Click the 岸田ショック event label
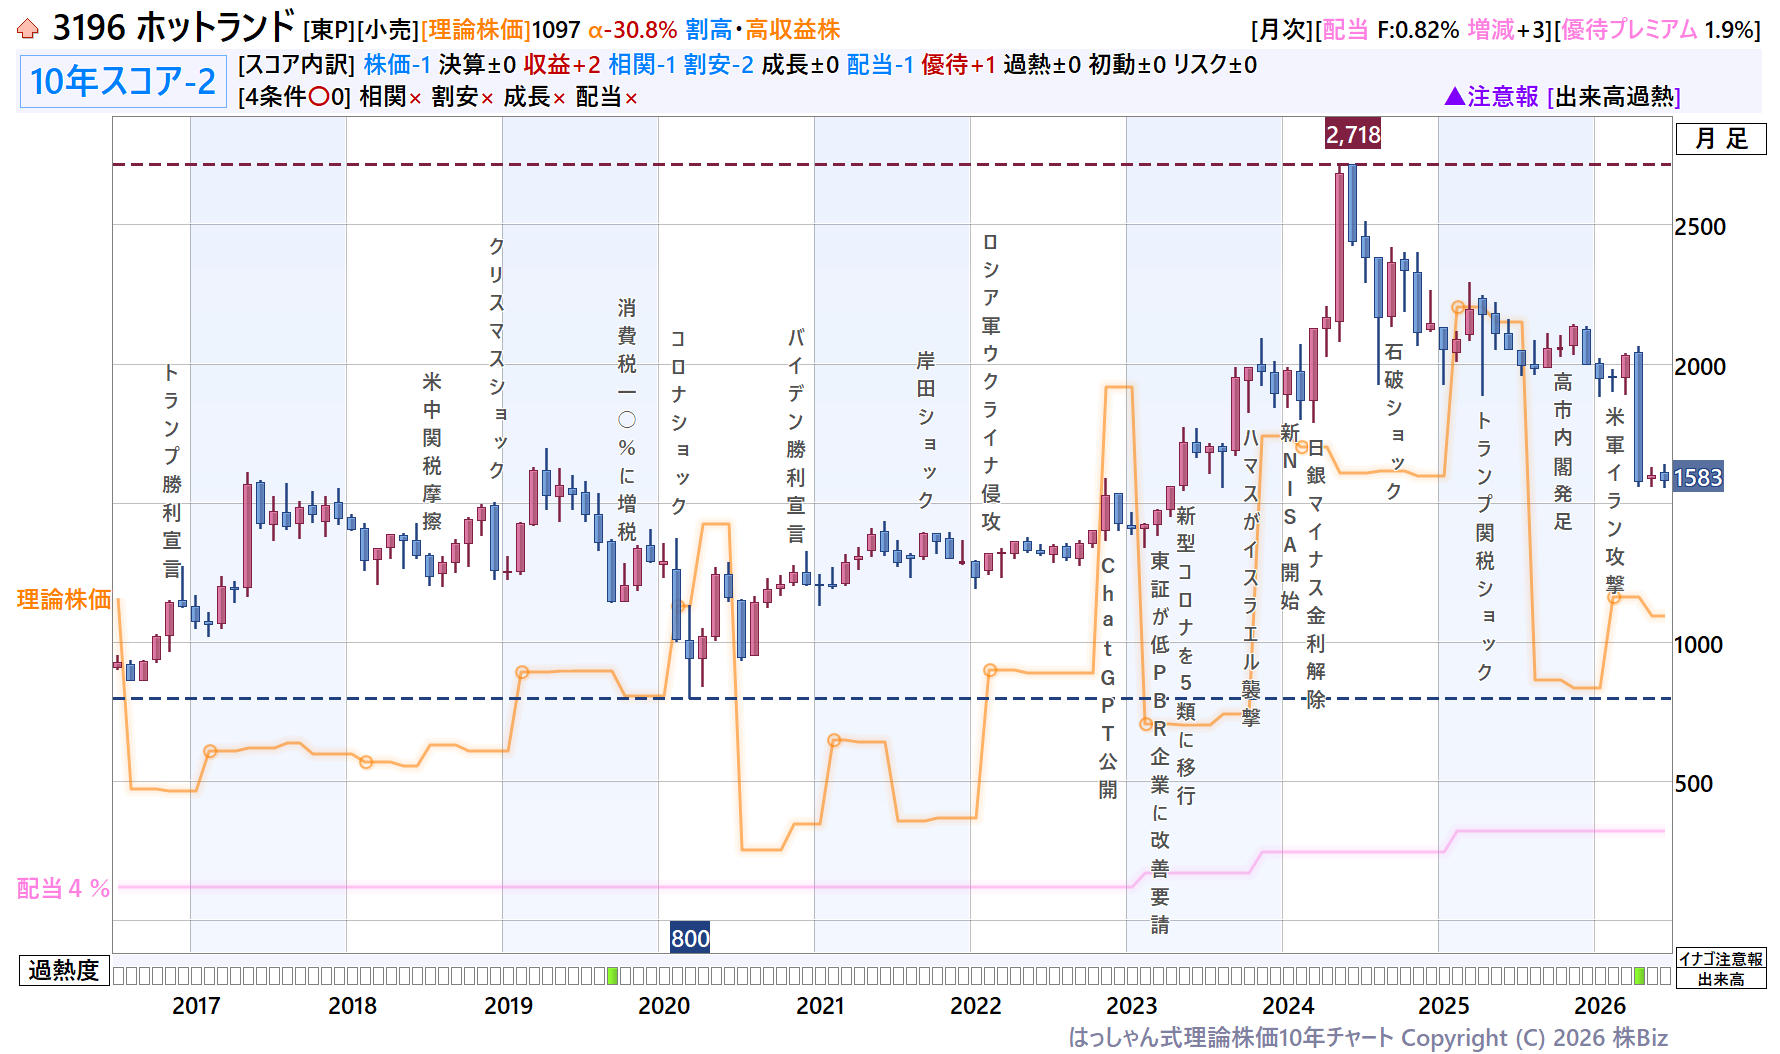Viewport: 1780px width, 1054px height. (x=926, y=429)
